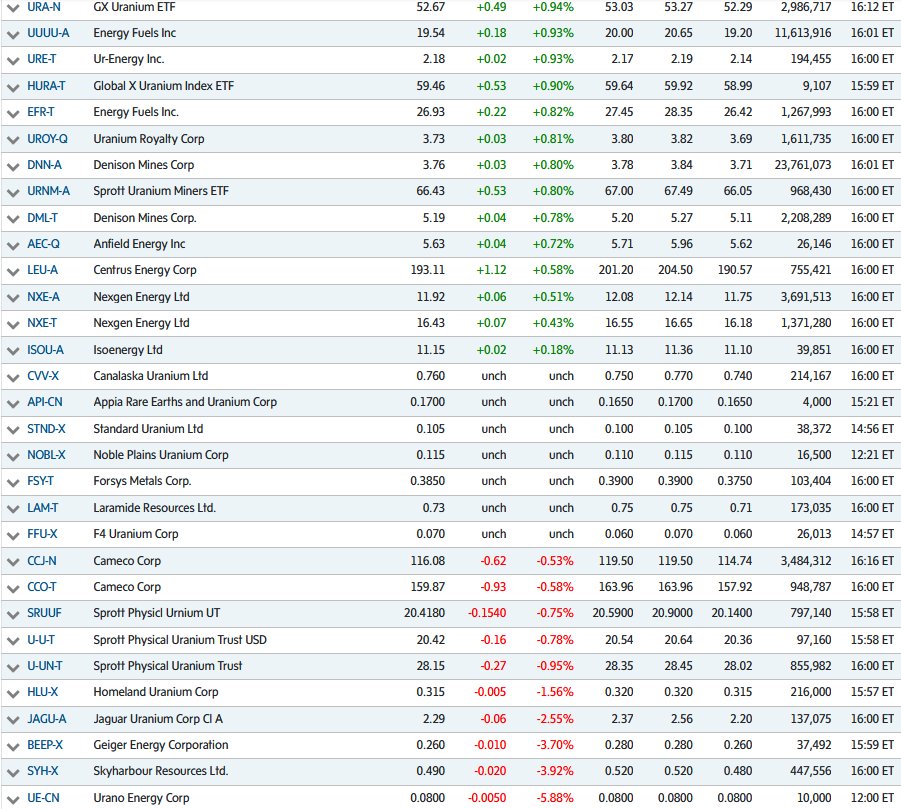Expand the DNN-A row chevron
Viewport: 901px width, 809px height.
[13, 167]
